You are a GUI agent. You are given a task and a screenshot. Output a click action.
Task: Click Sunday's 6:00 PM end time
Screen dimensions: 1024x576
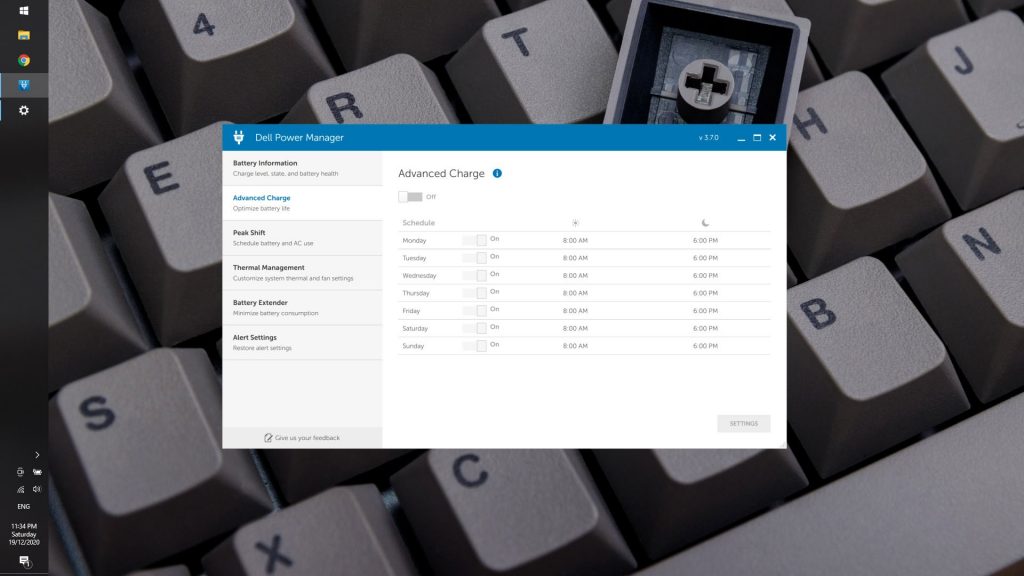(705, 346)
